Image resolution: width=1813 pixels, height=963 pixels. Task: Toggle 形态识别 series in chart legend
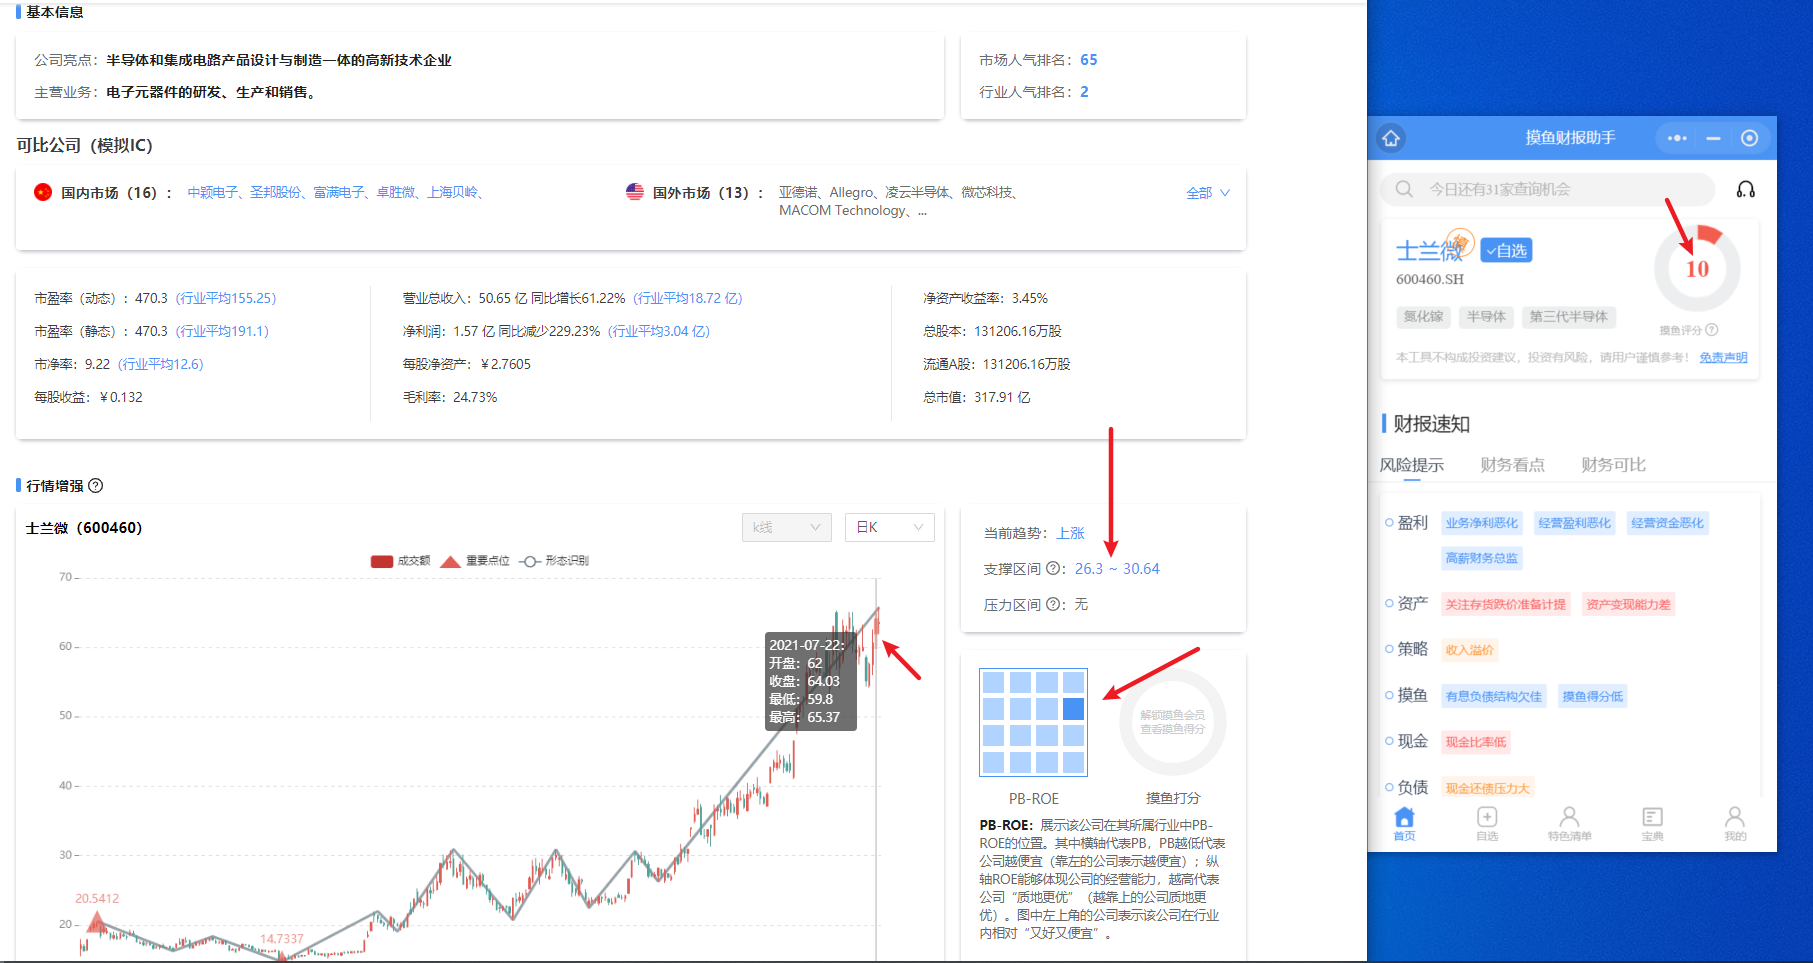coord(554,561)
